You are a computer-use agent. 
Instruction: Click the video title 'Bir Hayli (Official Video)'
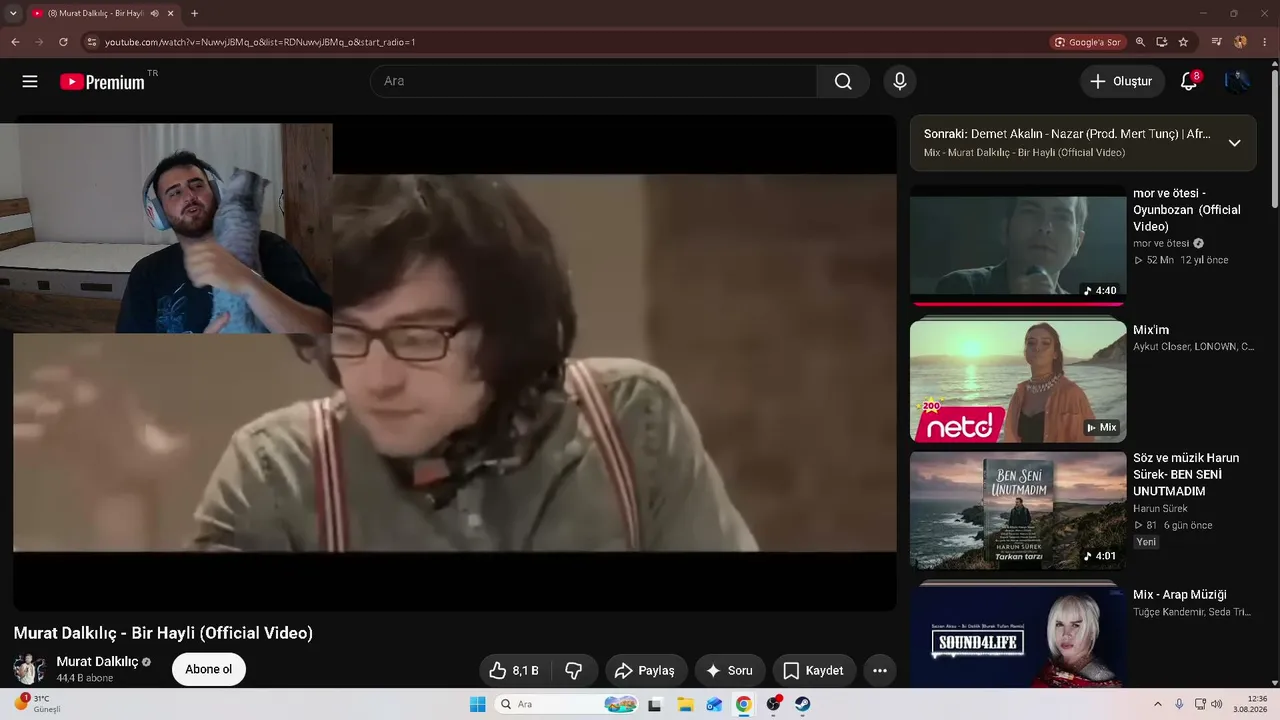222,633
